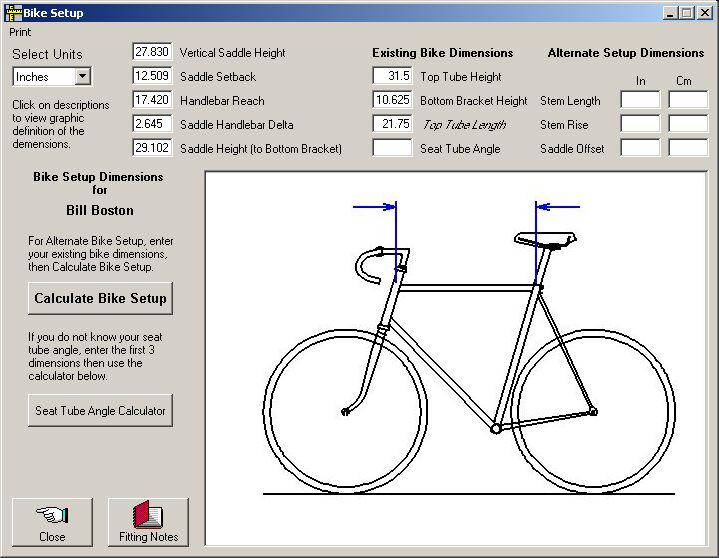Click the Stem Length Cm field
The image size is (719, 558).
point(688,99)
